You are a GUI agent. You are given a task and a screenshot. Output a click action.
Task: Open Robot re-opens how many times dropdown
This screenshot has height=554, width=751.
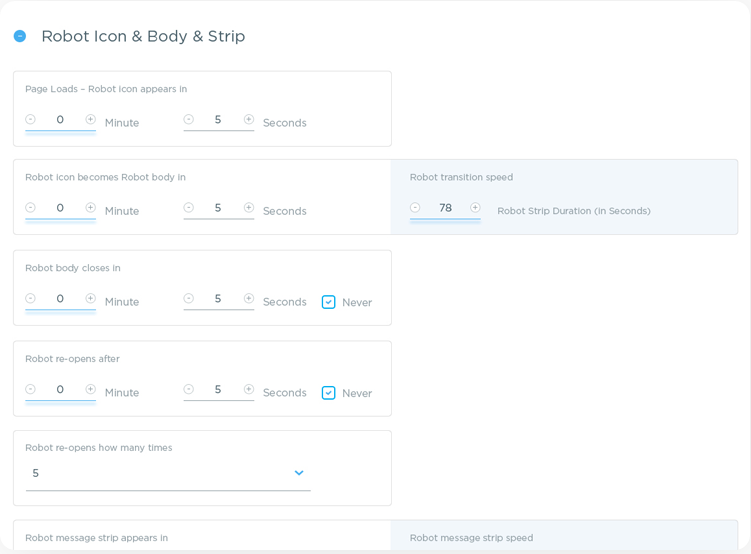pos(298,473)
